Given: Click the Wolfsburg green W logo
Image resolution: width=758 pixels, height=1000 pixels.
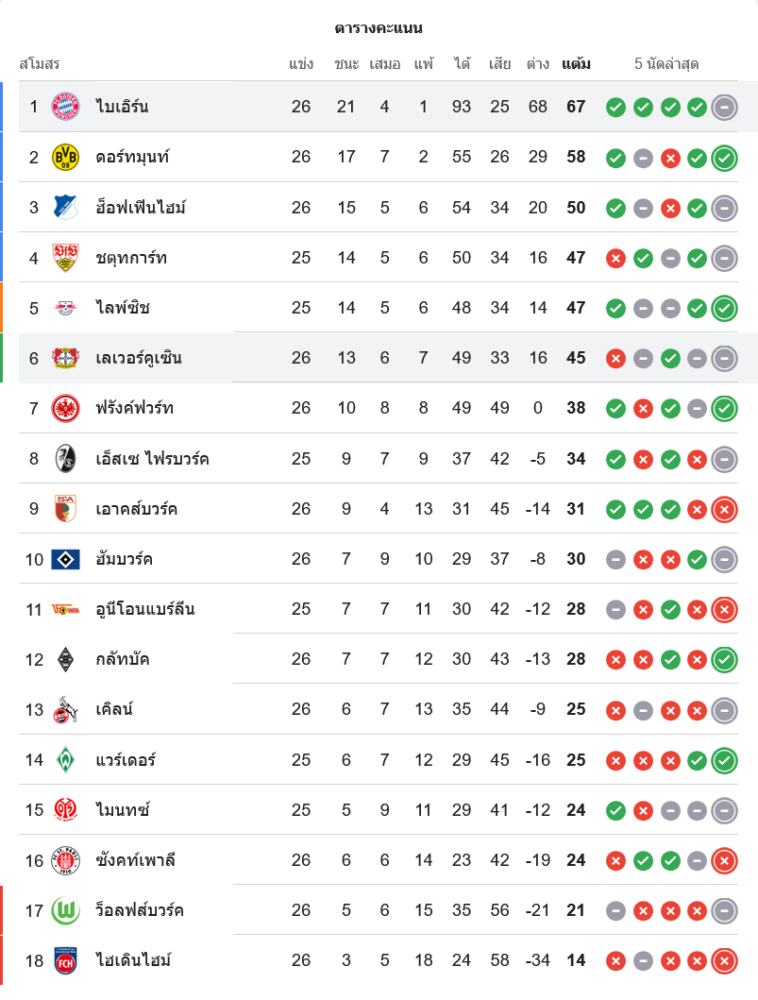Looking at the screenshot, I should [66, 910].
